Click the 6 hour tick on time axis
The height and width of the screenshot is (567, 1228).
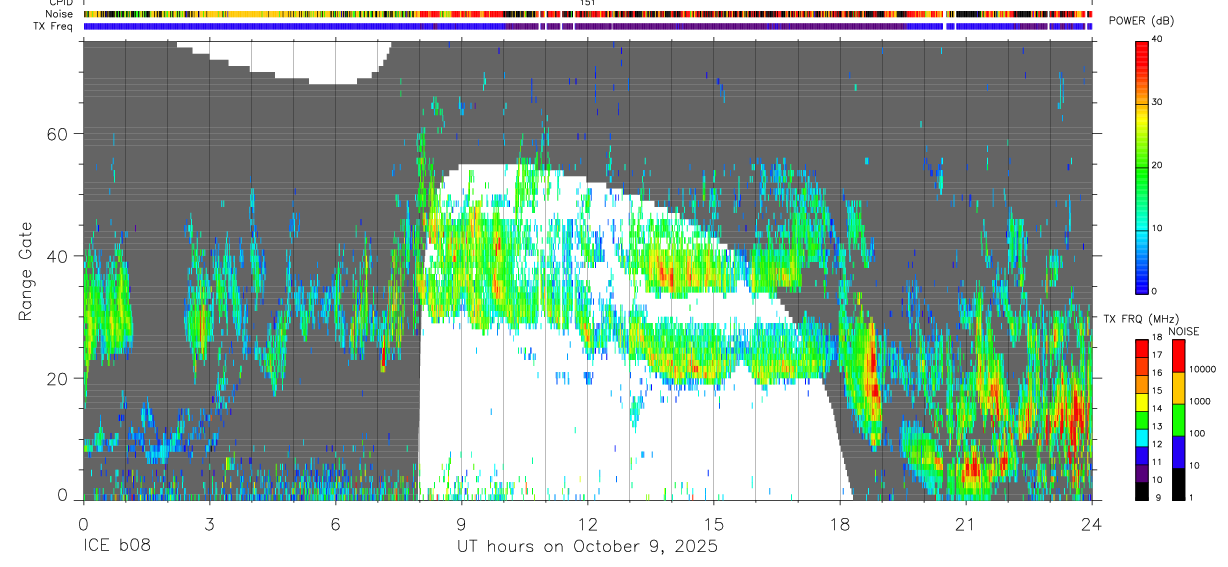point(335,524)
